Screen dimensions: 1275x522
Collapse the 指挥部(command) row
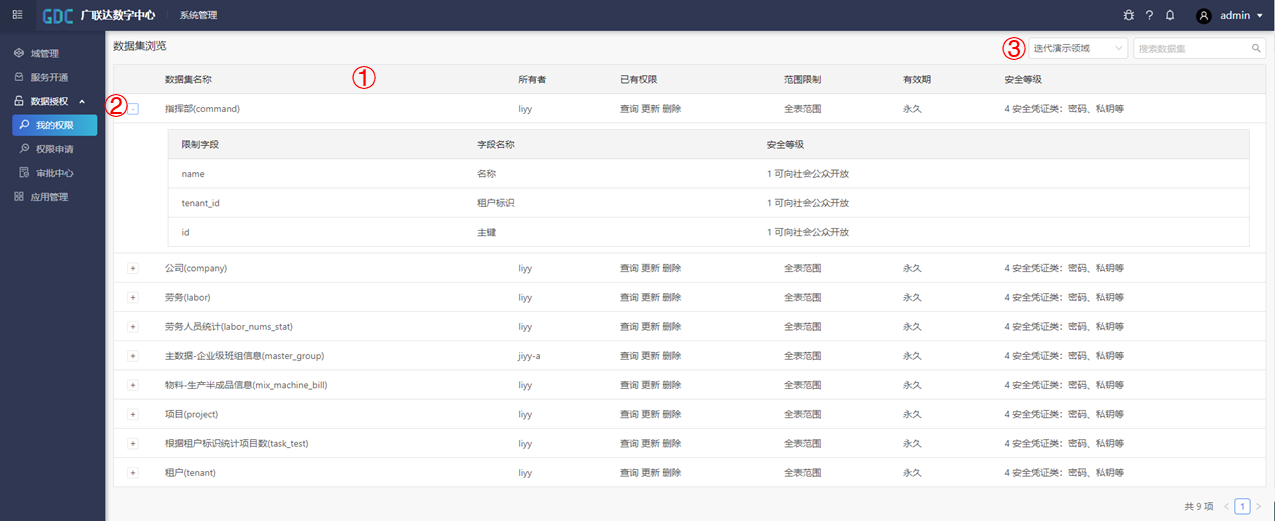tap(133, 109)
